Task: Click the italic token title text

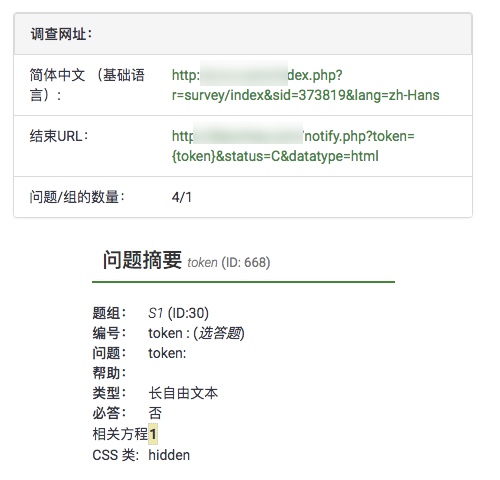Action: click(x=202, y=263)
